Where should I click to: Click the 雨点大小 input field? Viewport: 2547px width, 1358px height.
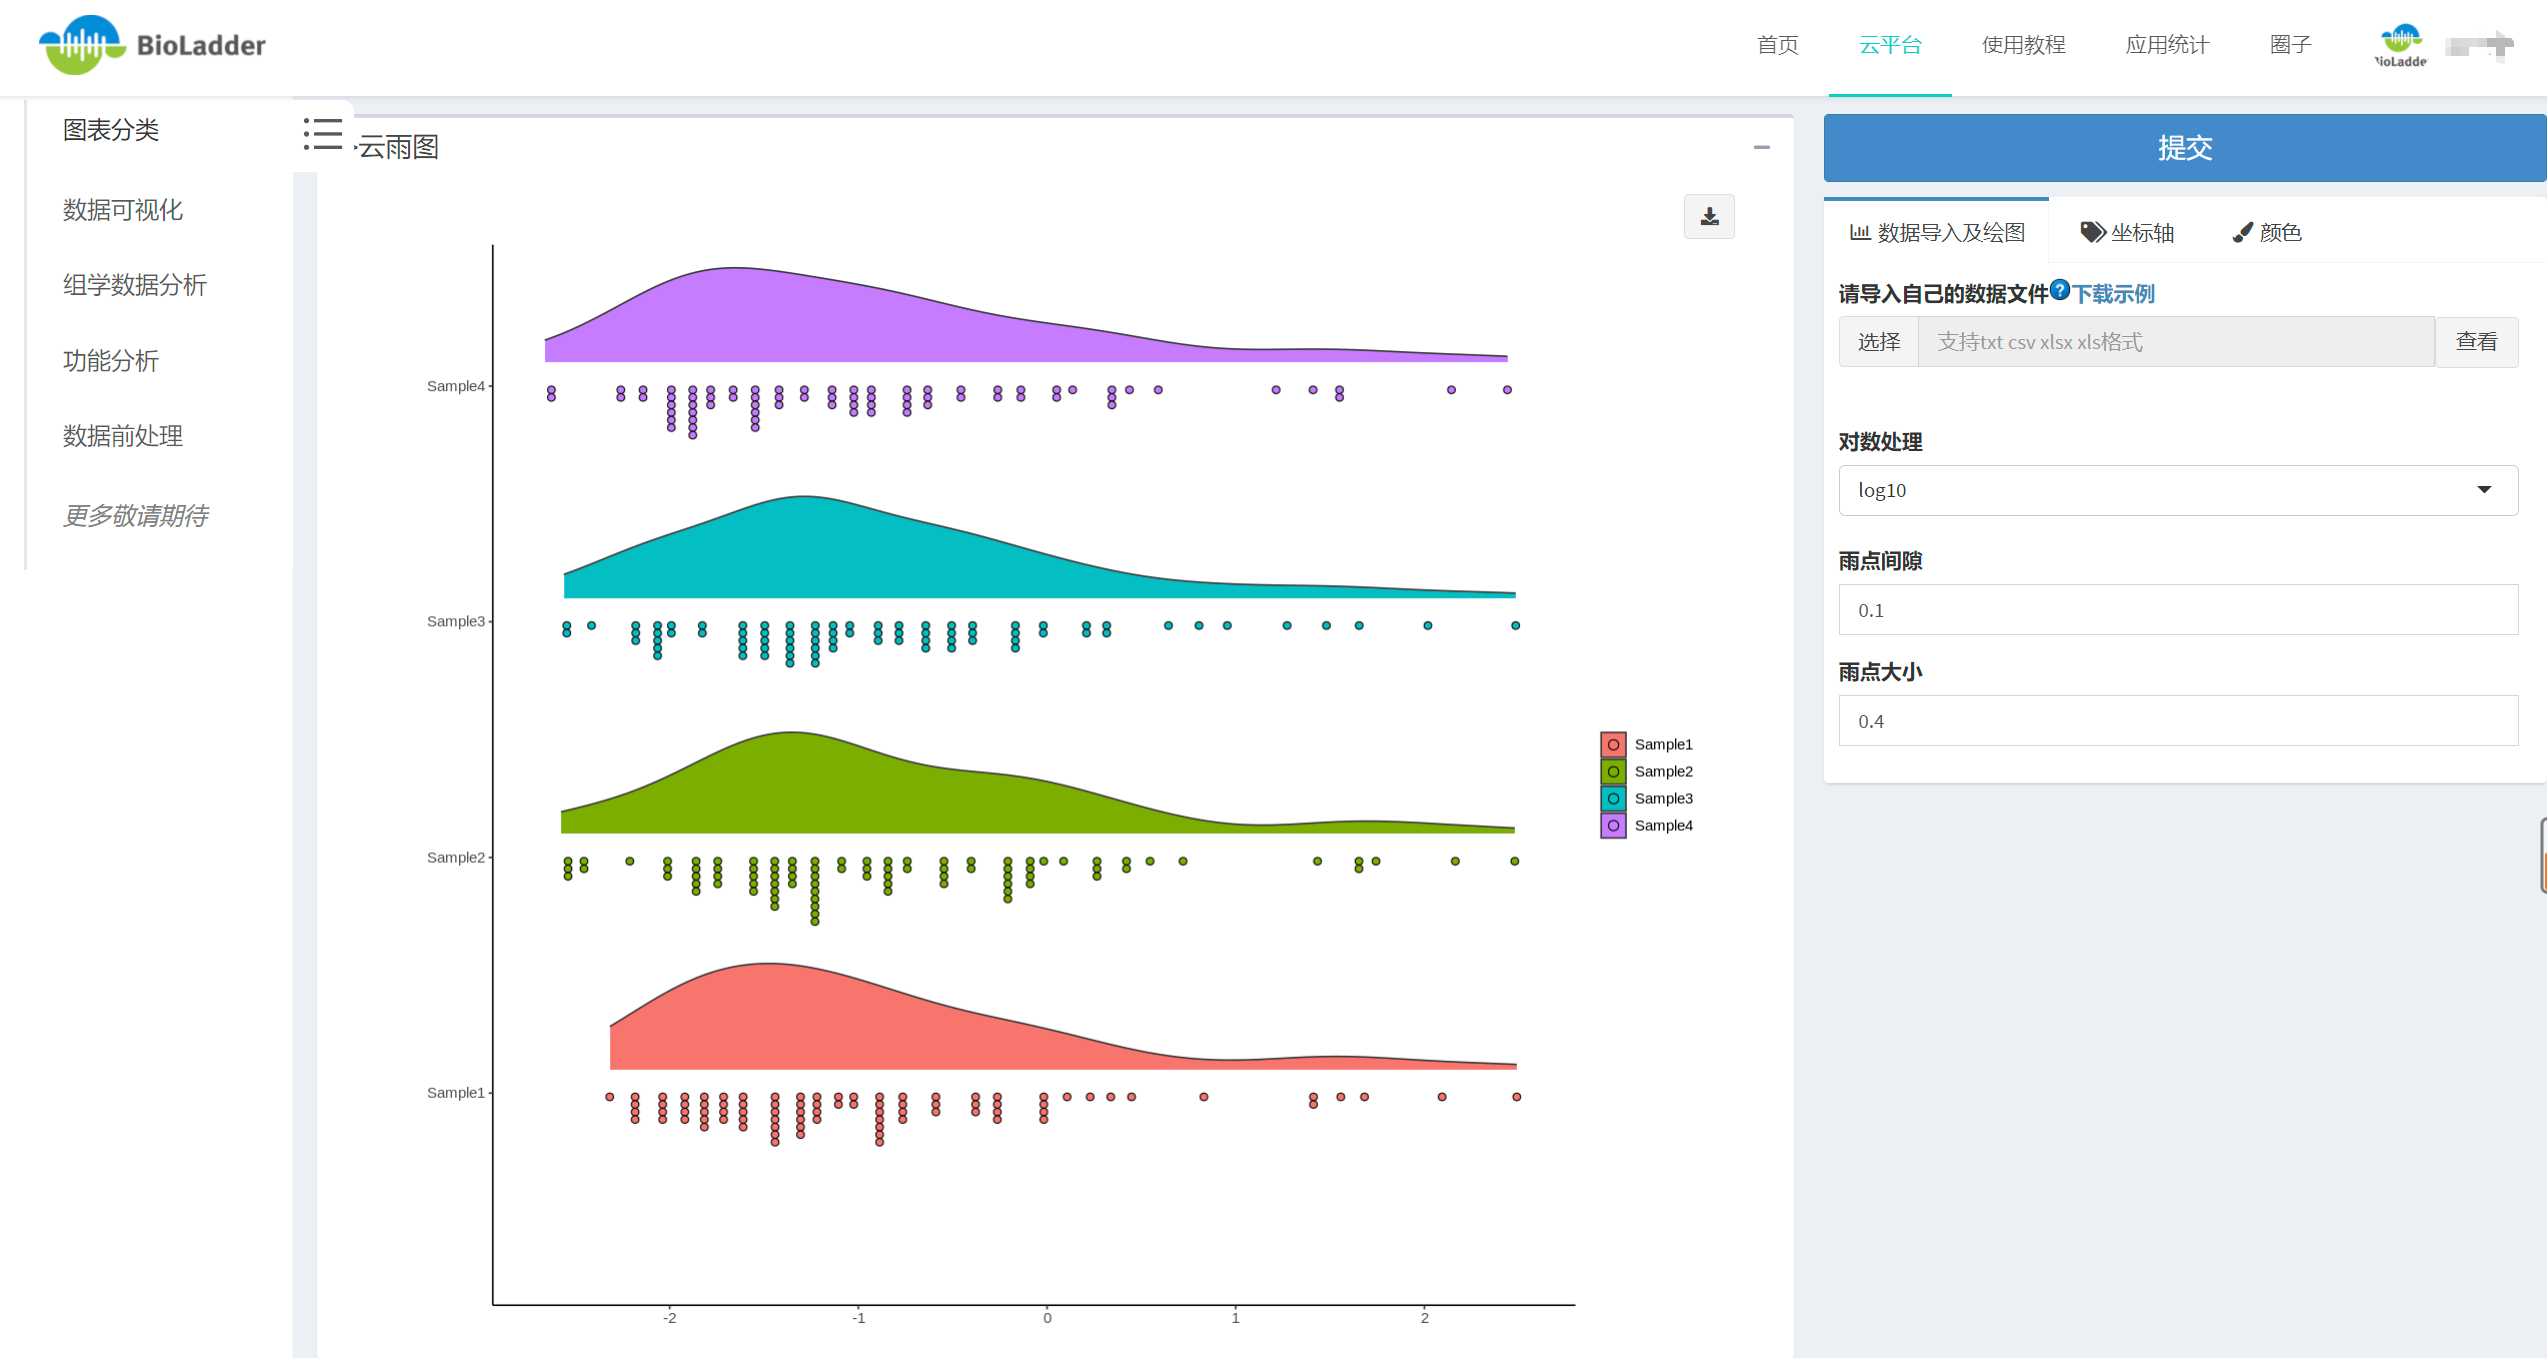coord(2177,721)
